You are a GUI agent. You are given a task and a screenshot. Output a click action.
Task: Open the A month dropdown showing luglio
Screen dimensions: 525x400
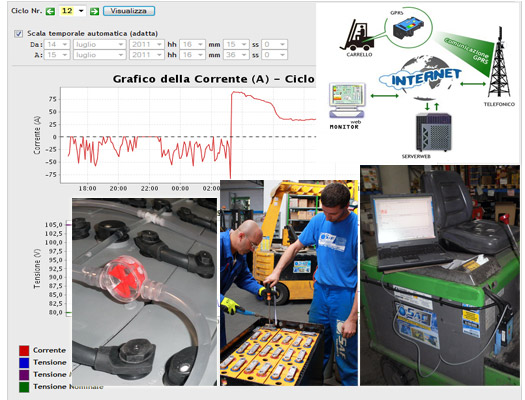click(99, 55)
